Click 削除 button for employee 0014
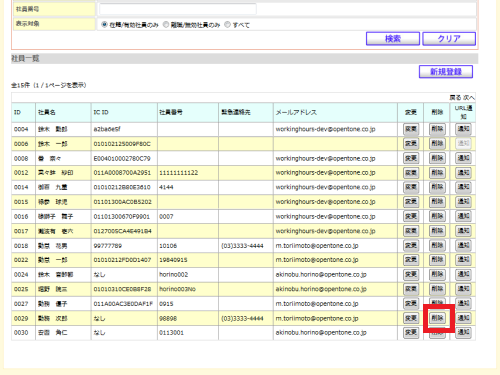The width and height of the screenshot is (500, 375). (x=437, y=187)
